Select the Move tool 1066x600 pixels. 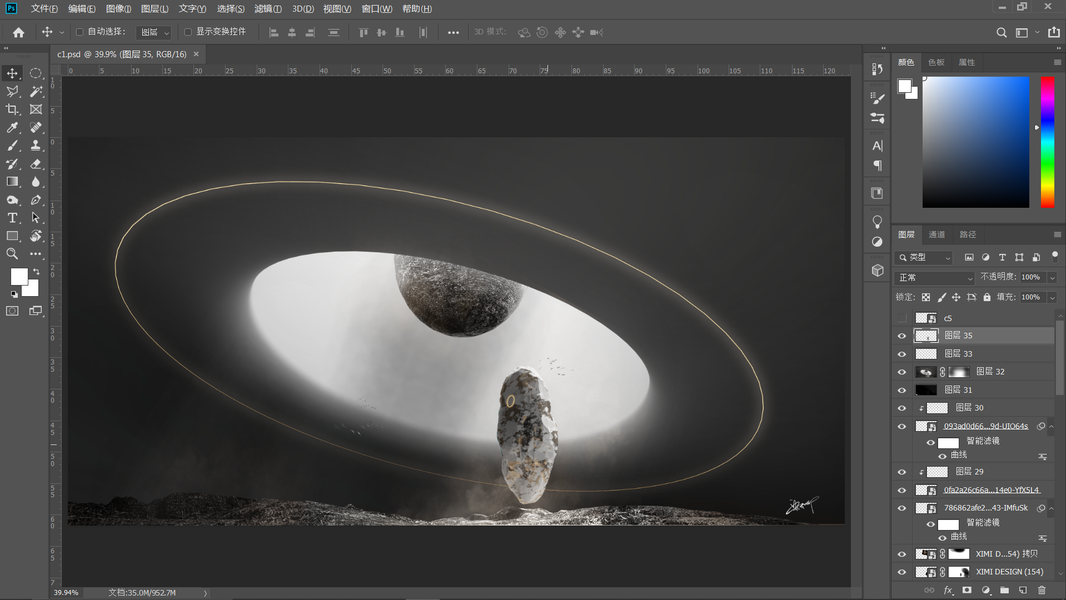(12, 73)
